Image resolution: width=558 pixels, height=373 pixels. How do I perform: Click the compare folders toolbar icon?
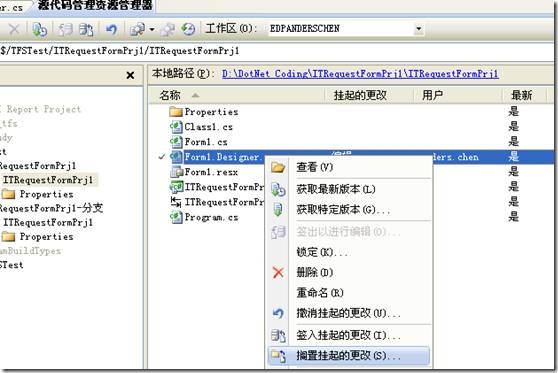[137, 29]
